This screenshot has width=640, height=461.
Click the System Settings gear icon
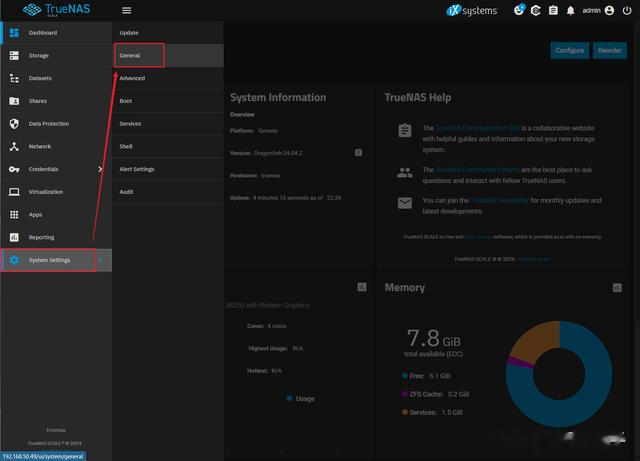click(14, 260)
